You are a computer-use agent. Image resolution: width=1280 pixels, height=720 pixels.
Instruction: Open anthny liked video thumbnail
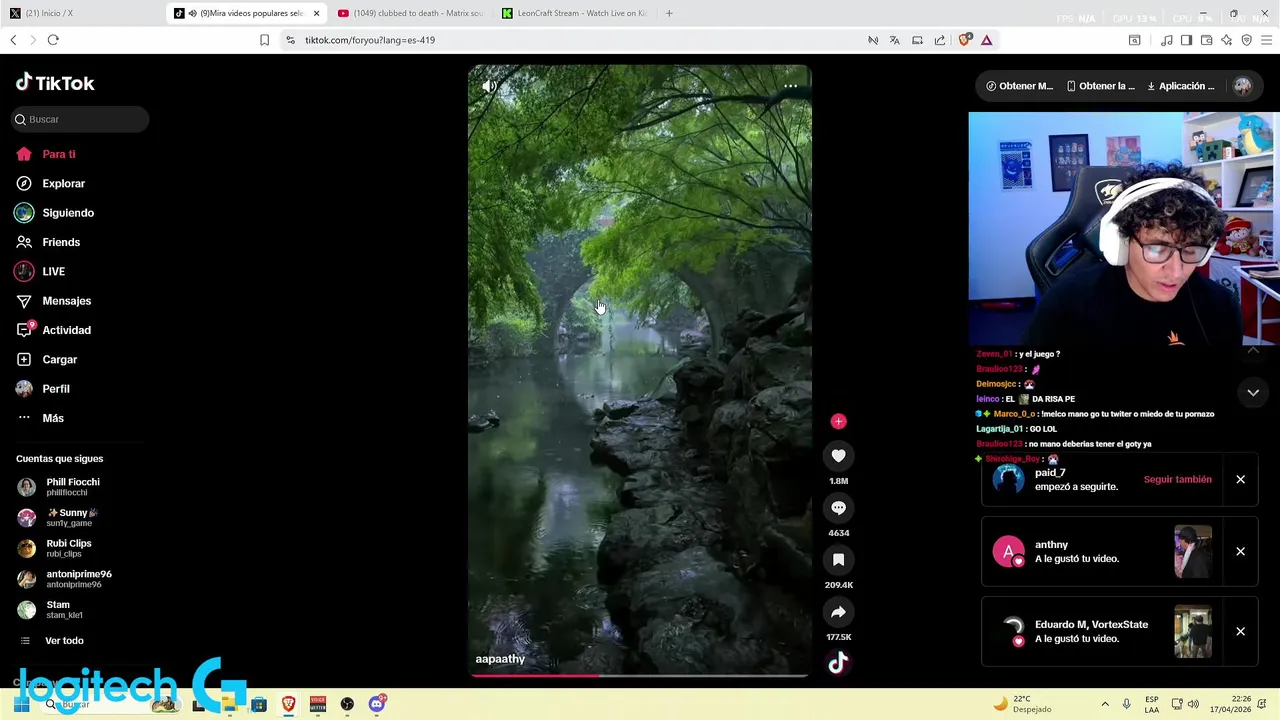click(x=1192, y=551)
